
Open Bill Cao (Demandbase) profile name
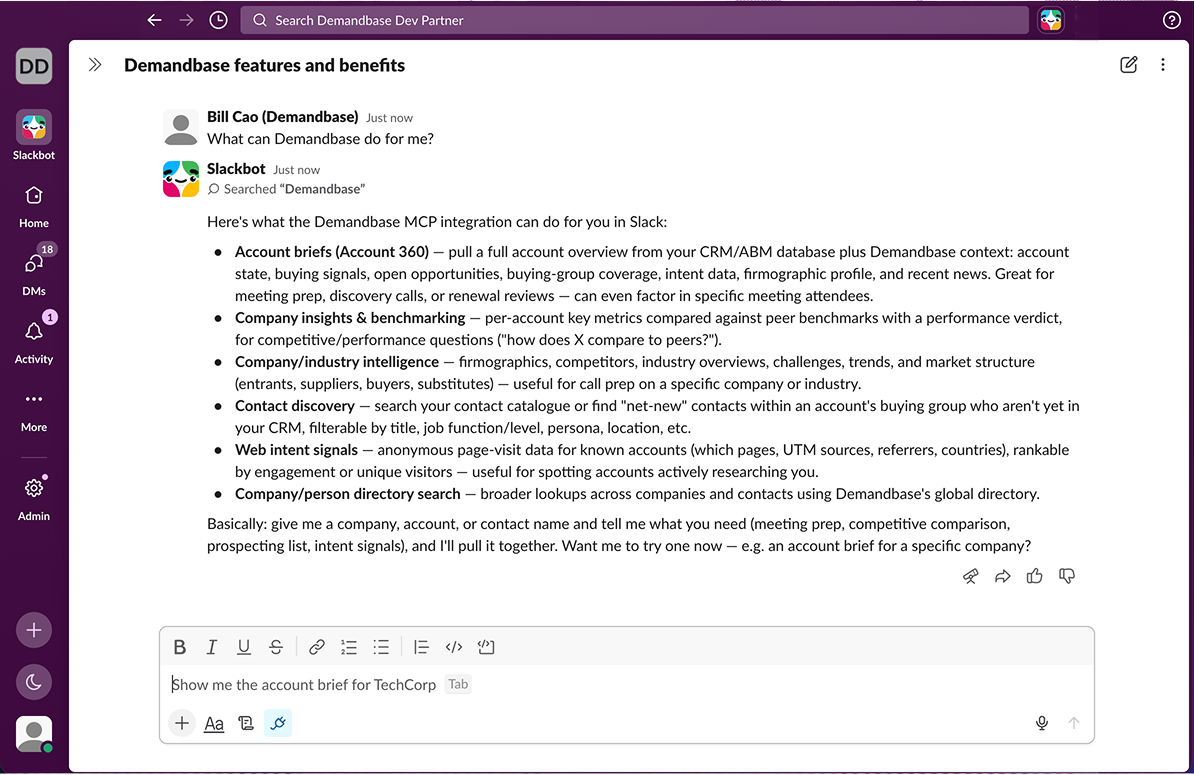pos(283,116)
